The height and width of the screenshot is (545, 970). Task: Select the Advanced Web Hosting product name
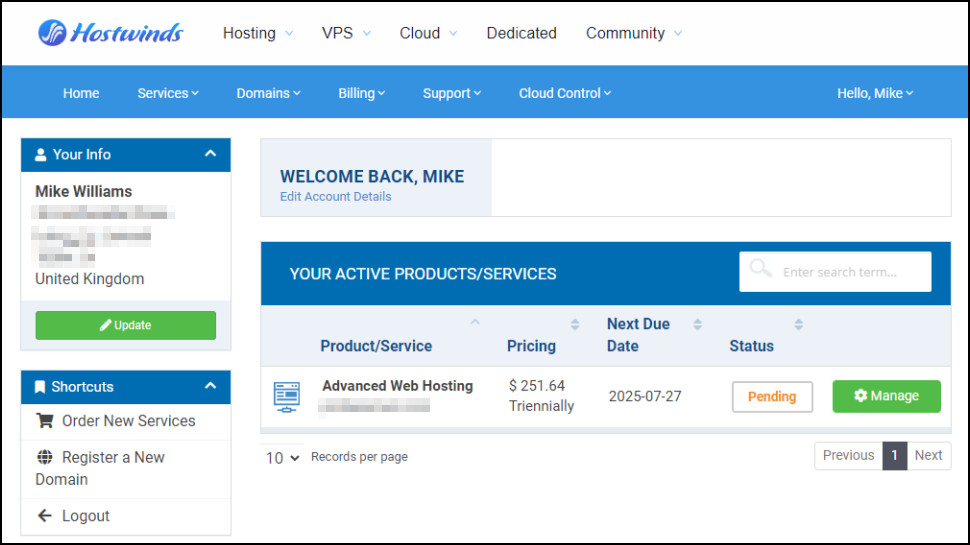click(x=397, y=386)
